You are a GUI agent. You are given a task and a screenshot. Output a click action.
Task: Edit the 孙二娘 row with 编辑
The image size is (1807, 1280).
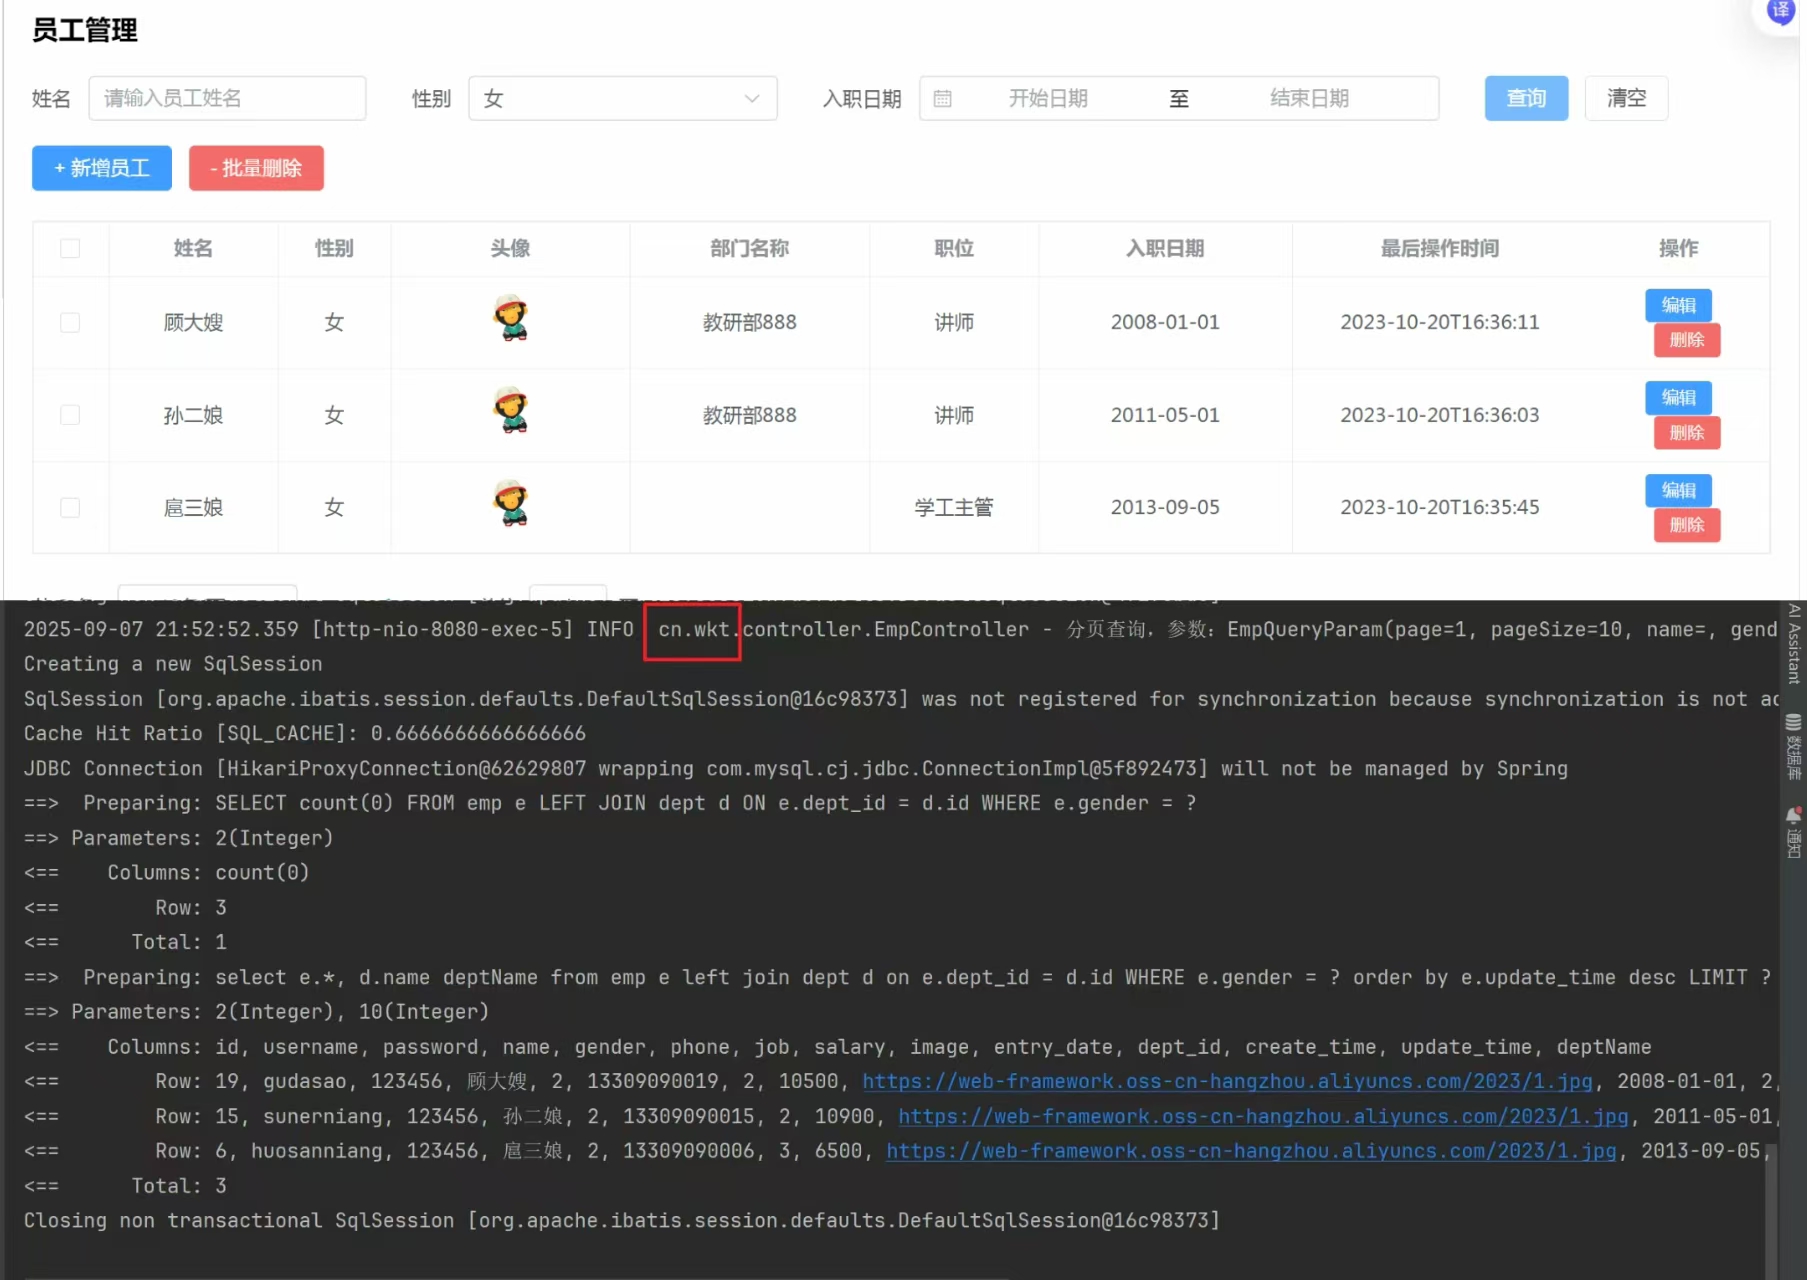click(x=1678, y=397)
